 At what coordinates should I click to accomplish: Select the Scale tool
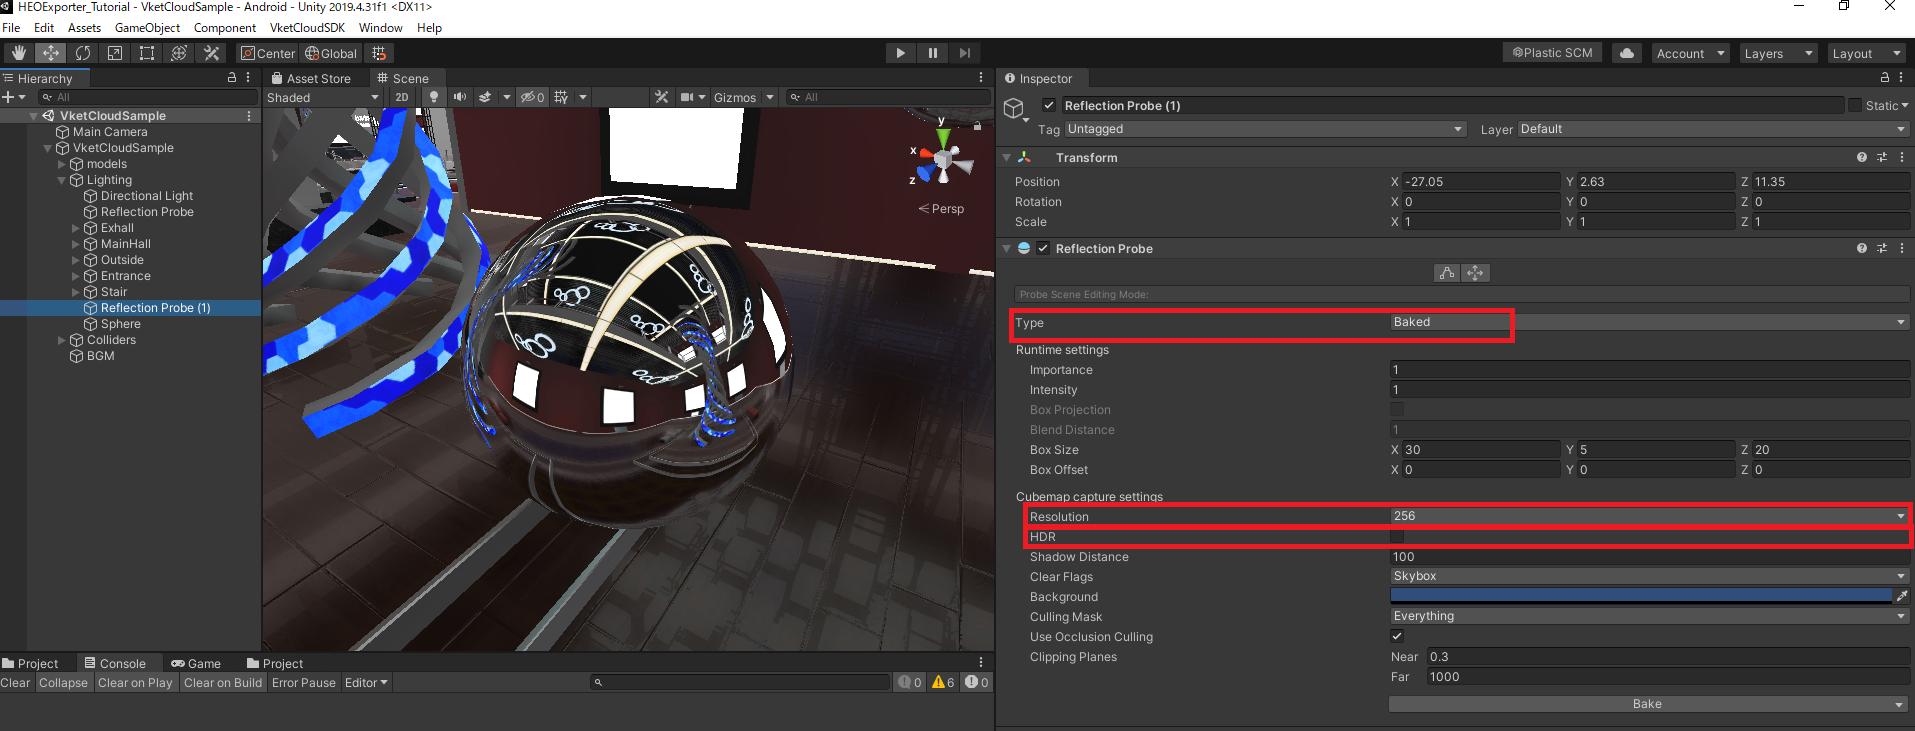coord(115,53)
